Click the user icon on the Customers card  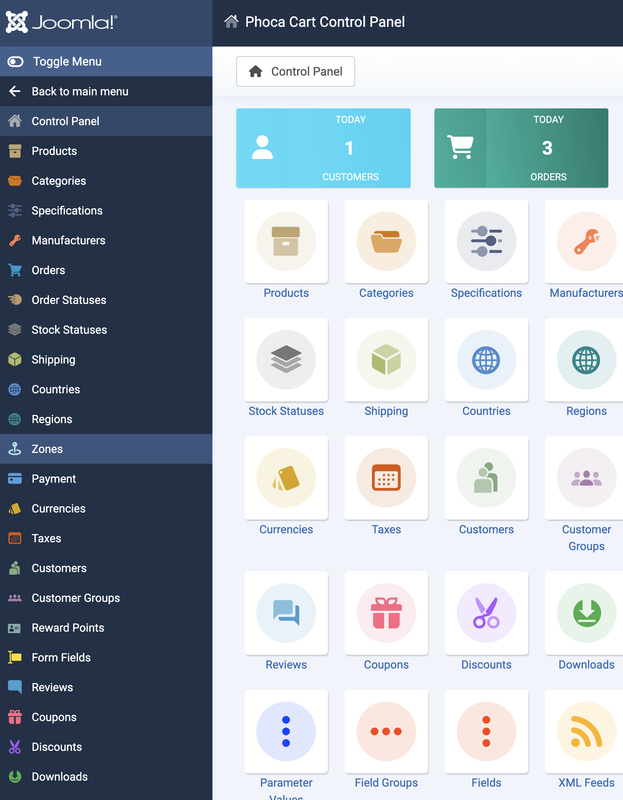tap(262, 147)
